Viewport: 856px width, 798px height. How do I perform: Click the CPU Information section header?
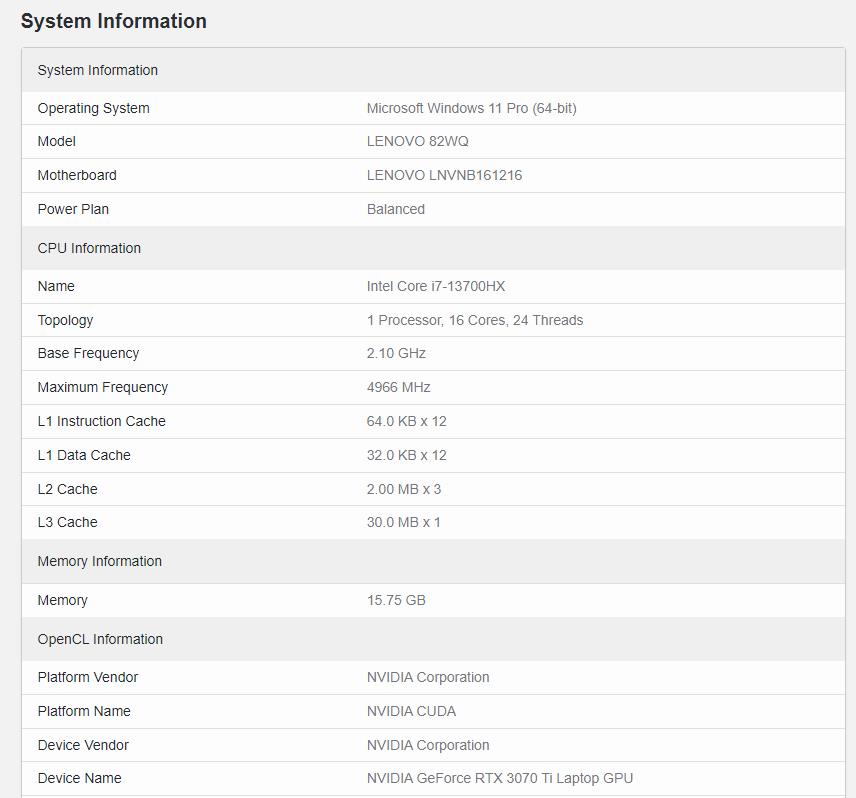[89, 248]
